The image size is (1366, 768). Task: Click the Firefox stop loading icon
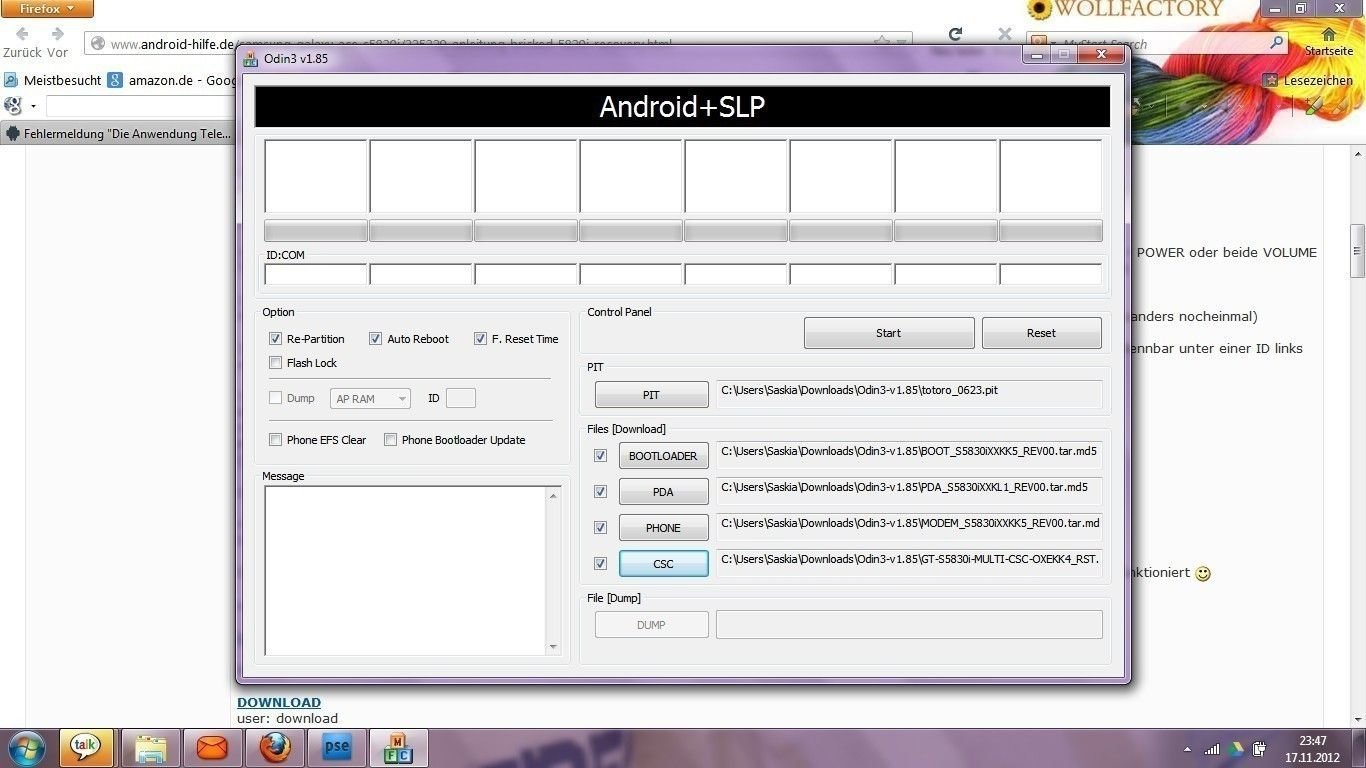(1005, 34)
